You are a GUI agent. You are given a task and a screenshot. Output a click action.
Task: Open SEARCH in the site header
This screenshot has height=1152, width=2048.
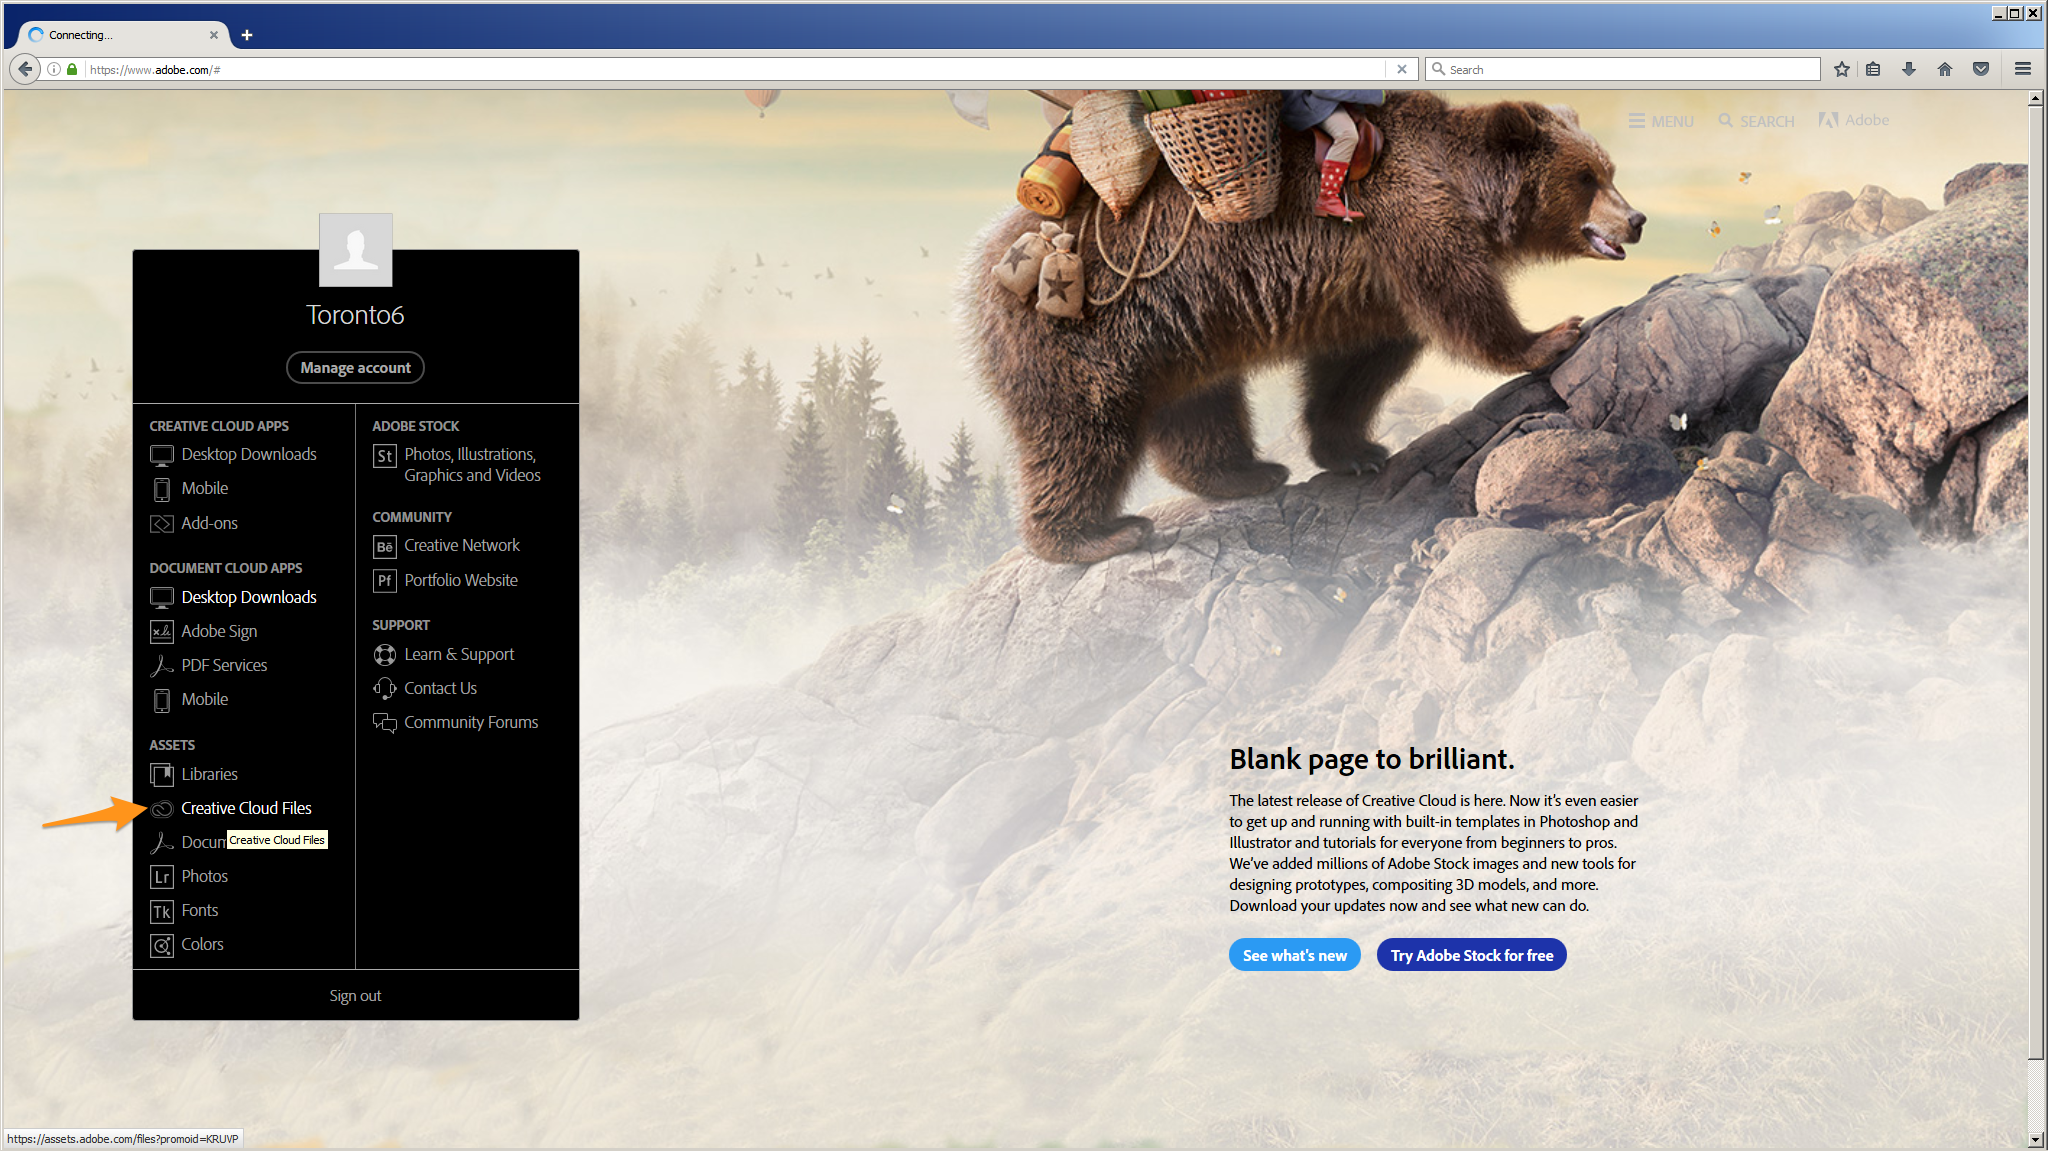(x=1756, y=121)
